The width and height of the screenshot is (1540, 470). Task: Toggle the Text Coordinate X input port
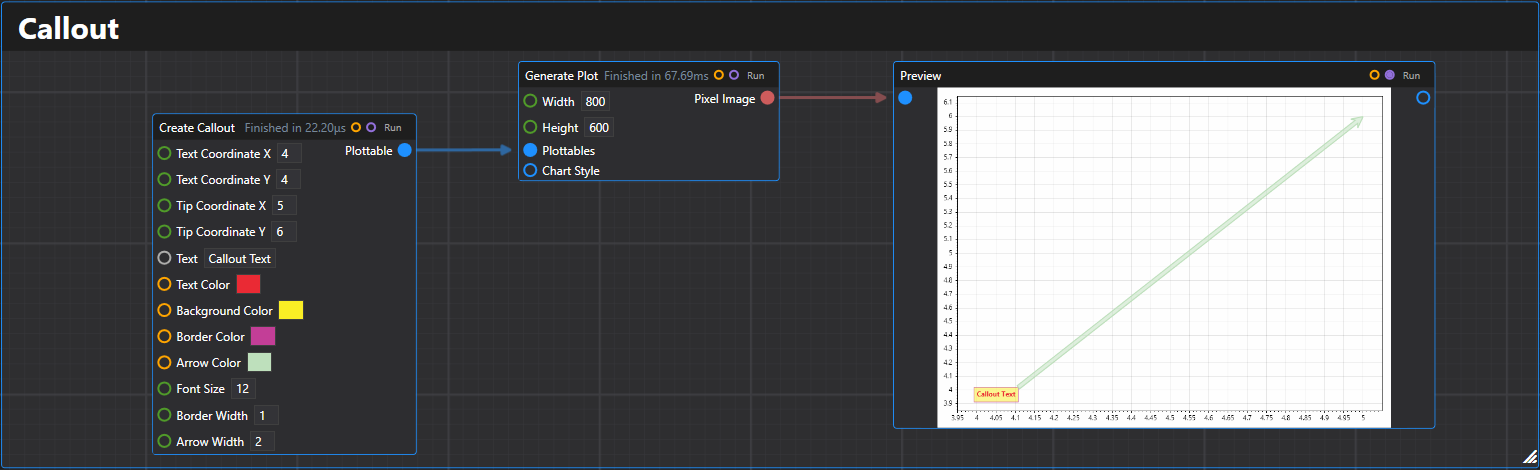click(164, 154)
